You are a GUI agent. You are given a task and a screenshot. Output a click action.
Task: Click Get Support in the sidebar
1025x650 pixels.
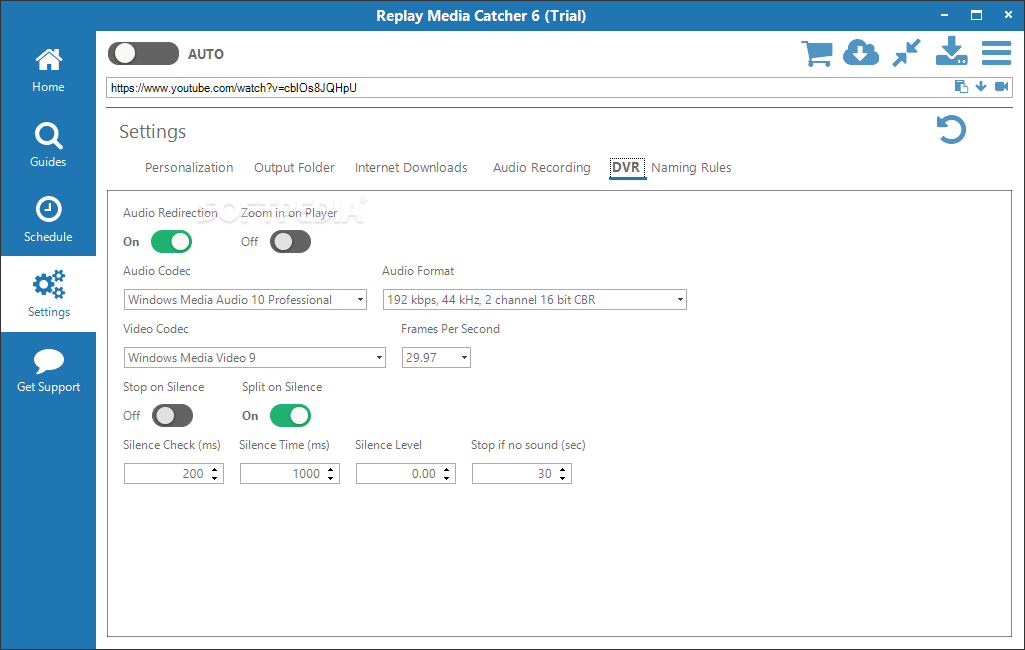48,371
